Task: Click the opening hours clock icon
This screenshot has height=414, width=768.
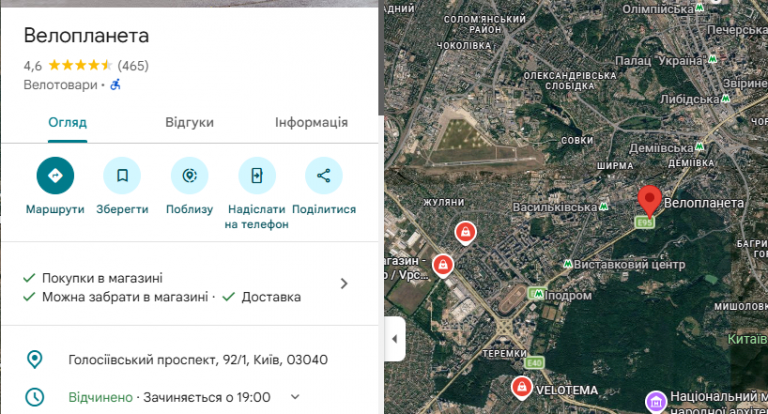Action: tap(34, 397)
